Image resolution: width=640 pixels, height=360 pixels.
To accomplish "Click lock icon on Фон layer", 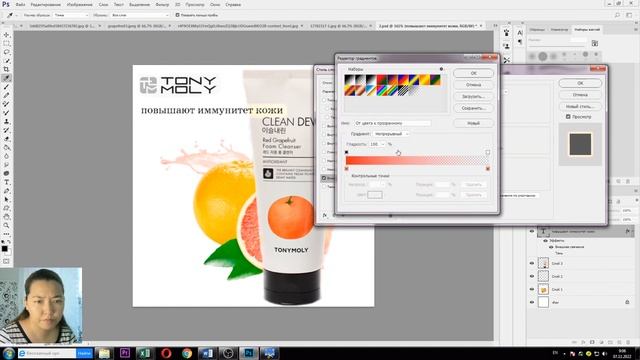I will [627, 302].
